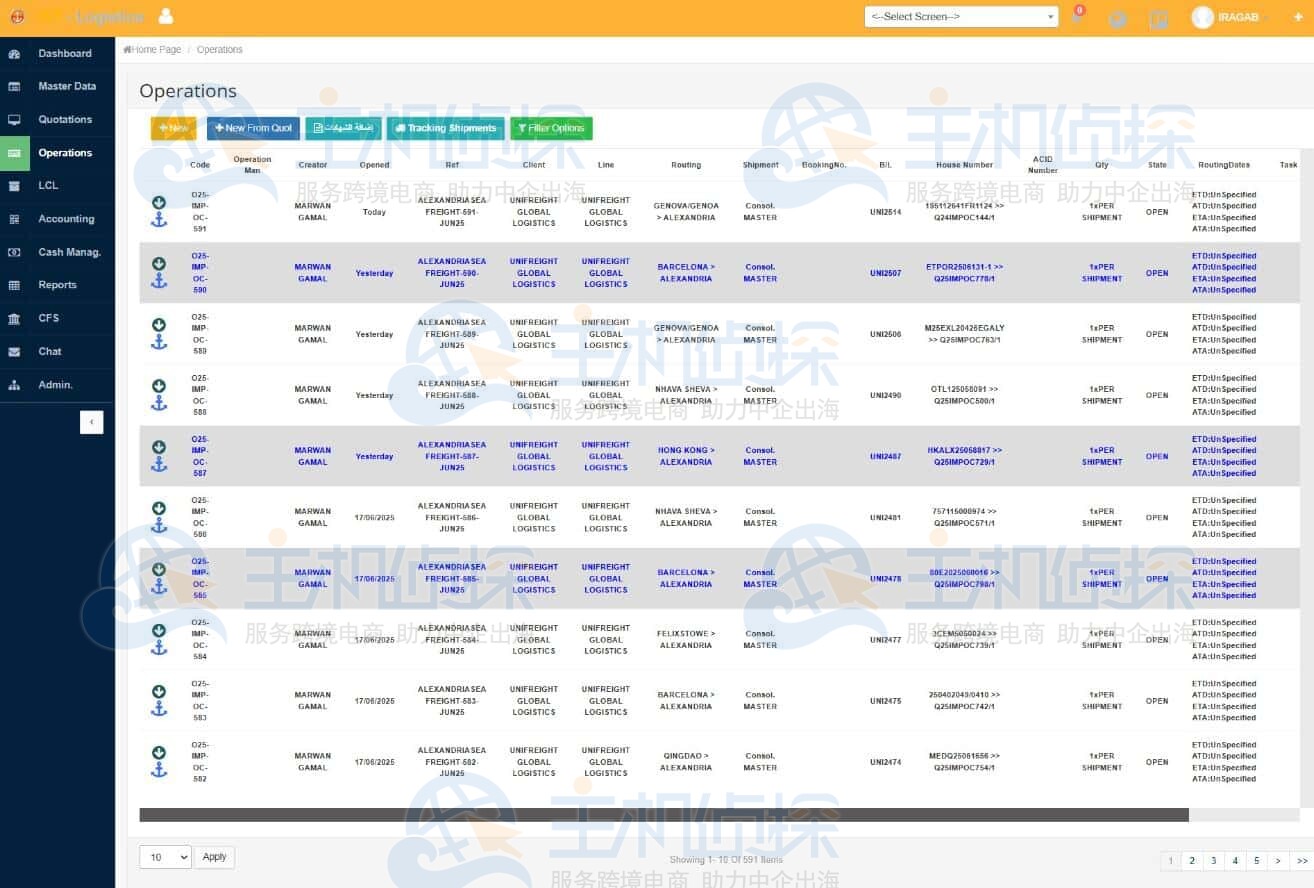Go to page 3 in the pagination

click(x=1213, y=861)
